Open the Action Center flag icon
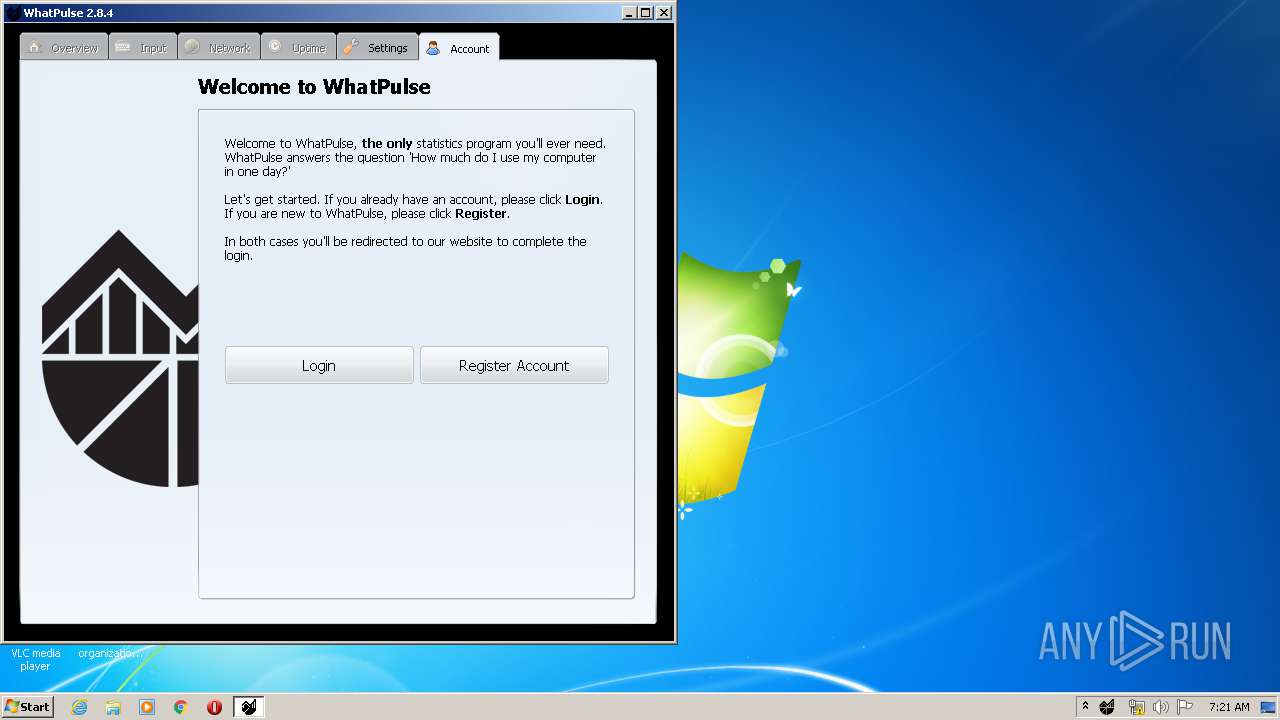 coord(1185,707)
